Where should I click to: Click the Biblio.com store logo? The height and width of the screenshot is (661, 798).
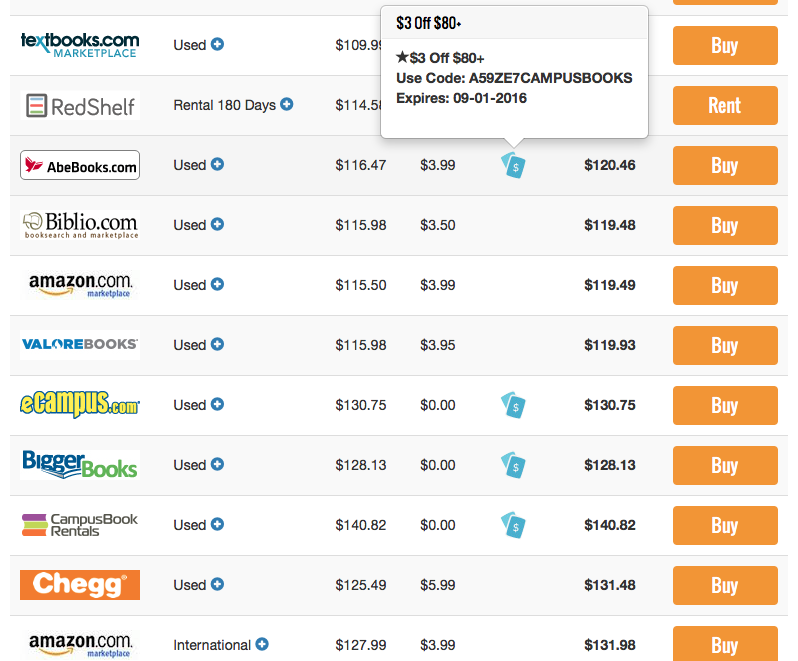coord(80,225)
